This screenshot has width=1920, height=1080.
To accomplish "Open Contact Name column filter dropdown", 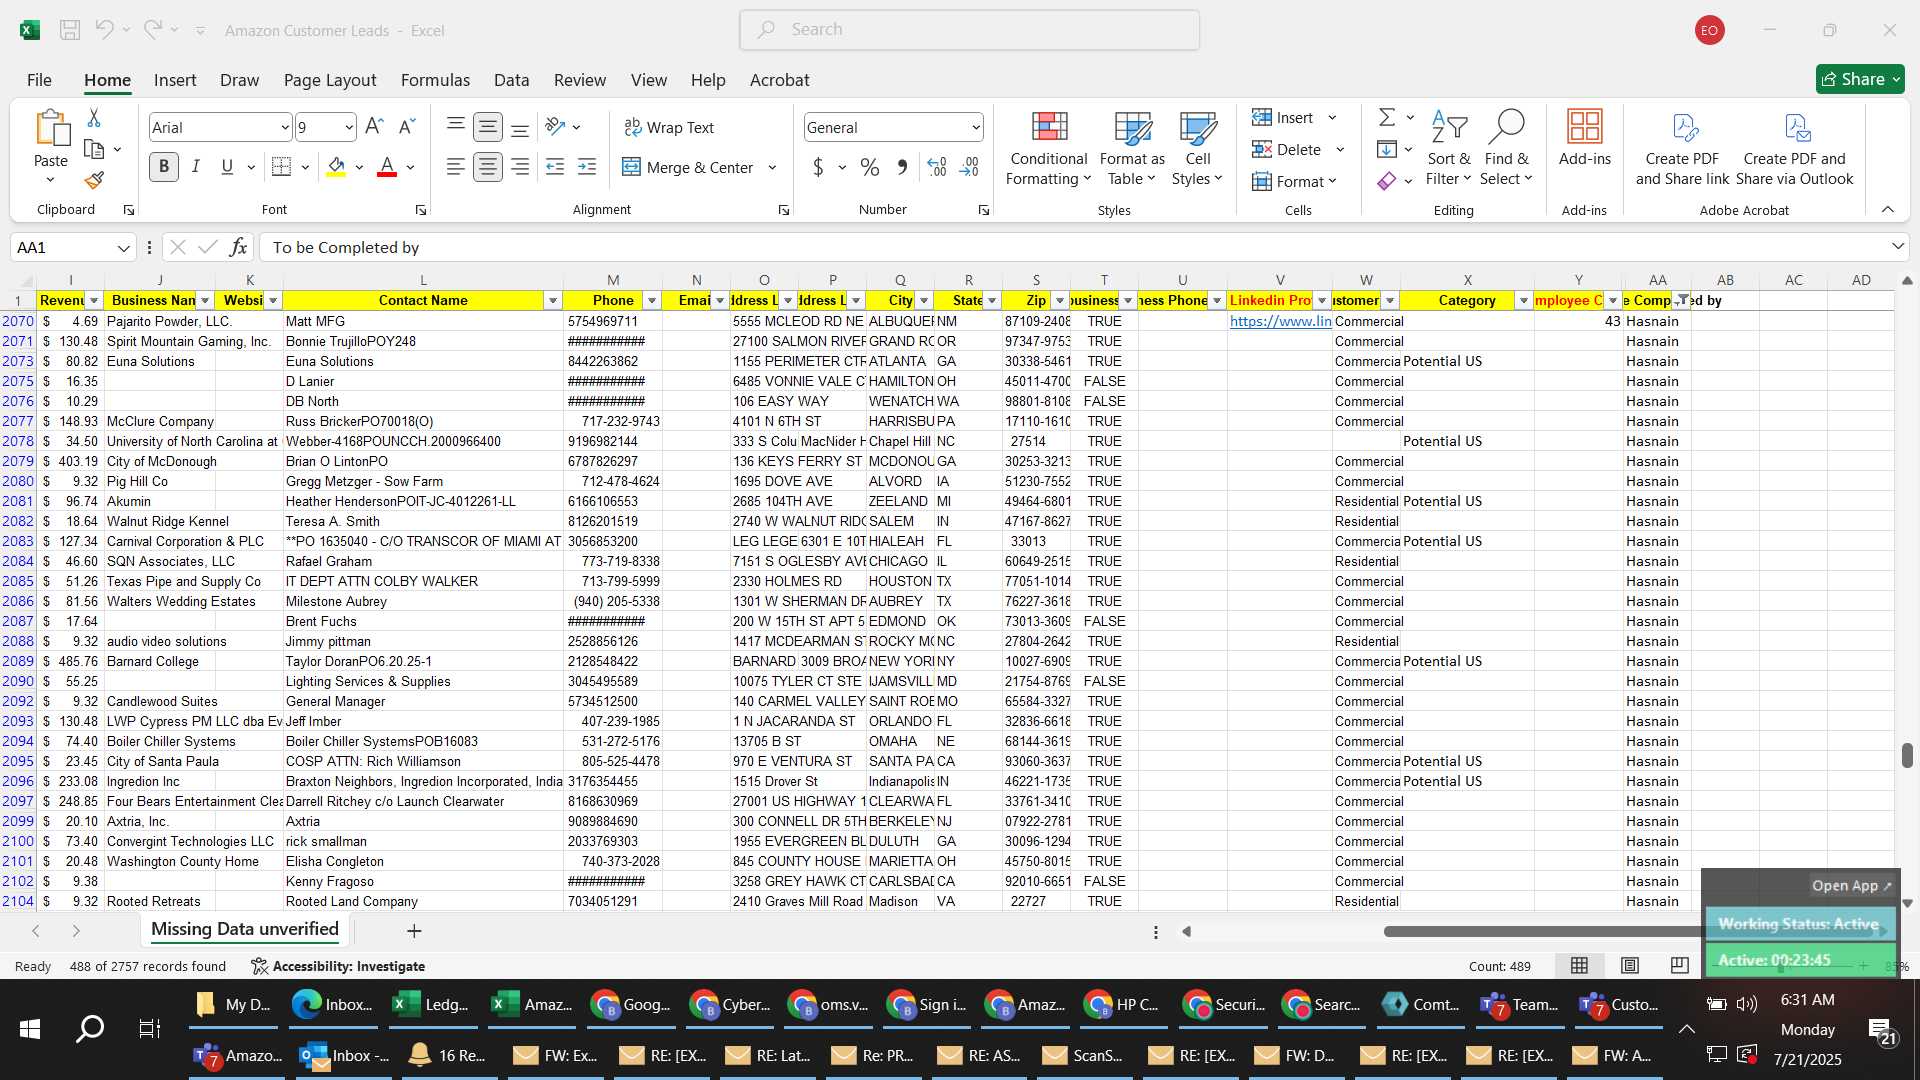I will click(x=552, y=300).
